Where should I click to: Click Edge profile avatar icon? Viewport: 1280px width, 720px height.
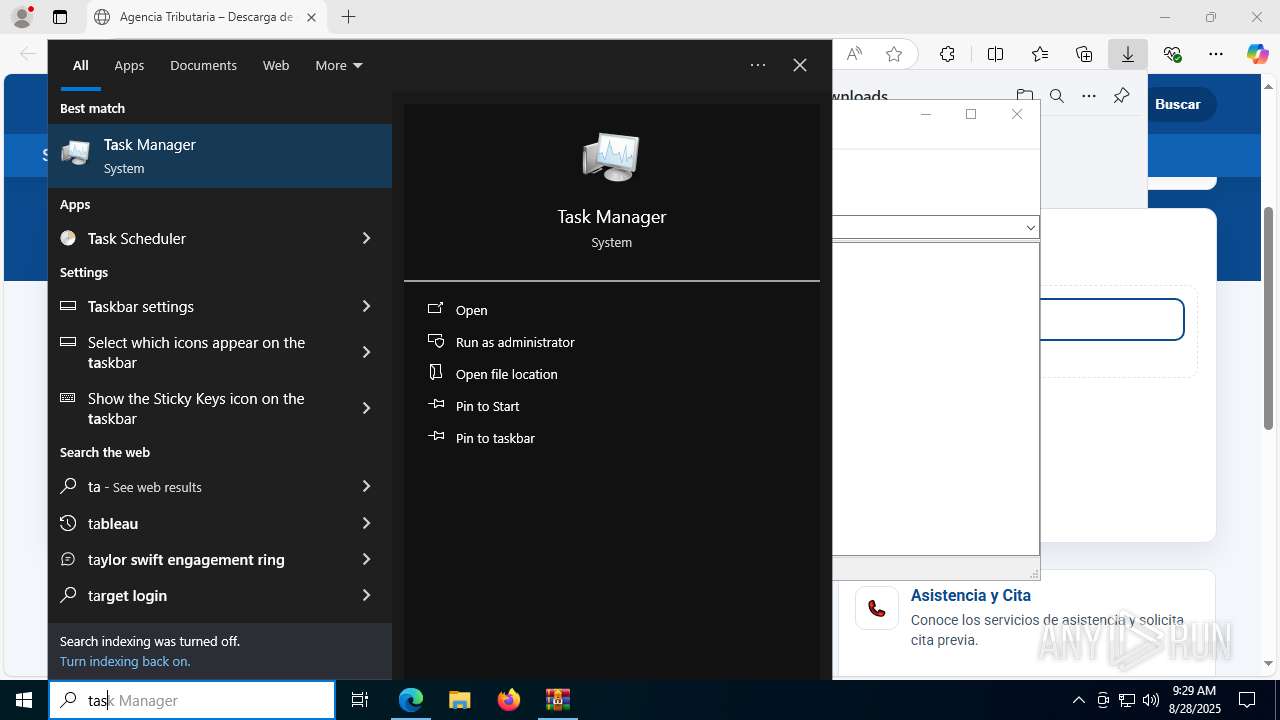(x=22, y=17)
